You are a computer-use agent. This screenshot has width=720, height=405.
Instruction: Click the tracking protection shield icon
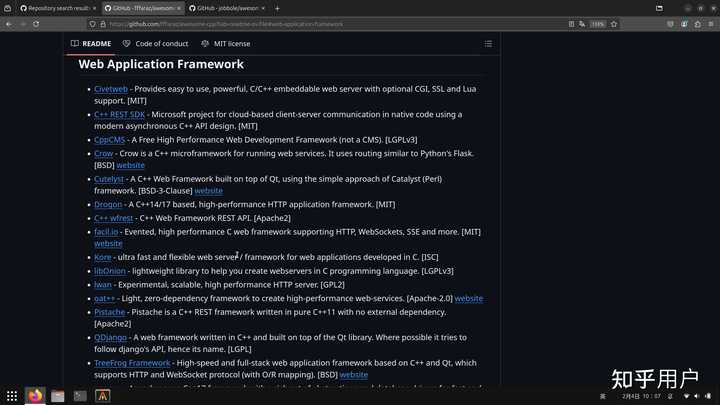point(92,24)
